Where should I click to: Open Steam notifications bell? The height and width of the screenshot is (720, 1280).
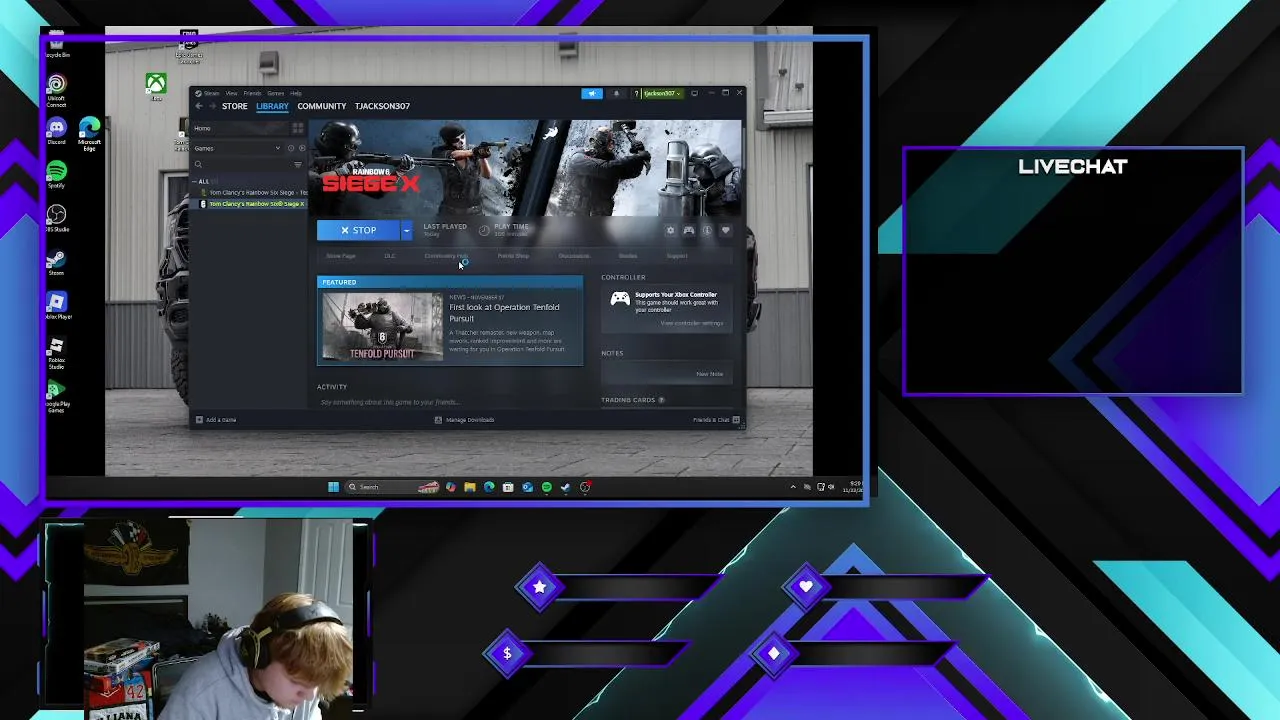click(616, 93)
